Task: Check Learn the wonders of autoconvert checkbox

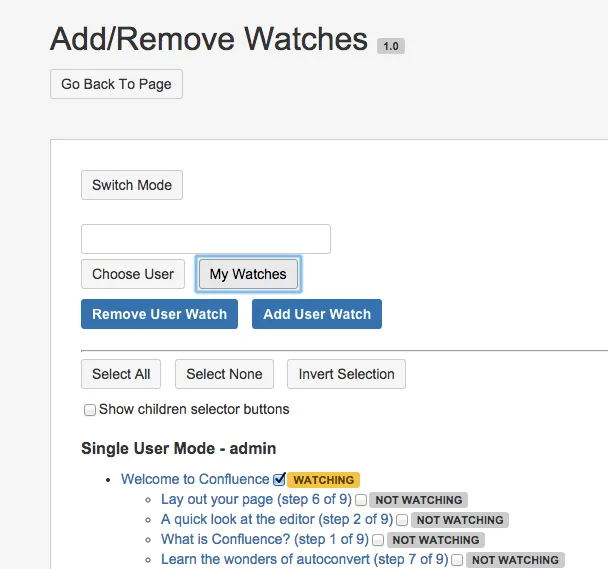Action: pyautogui.click(x=458, y=560)
